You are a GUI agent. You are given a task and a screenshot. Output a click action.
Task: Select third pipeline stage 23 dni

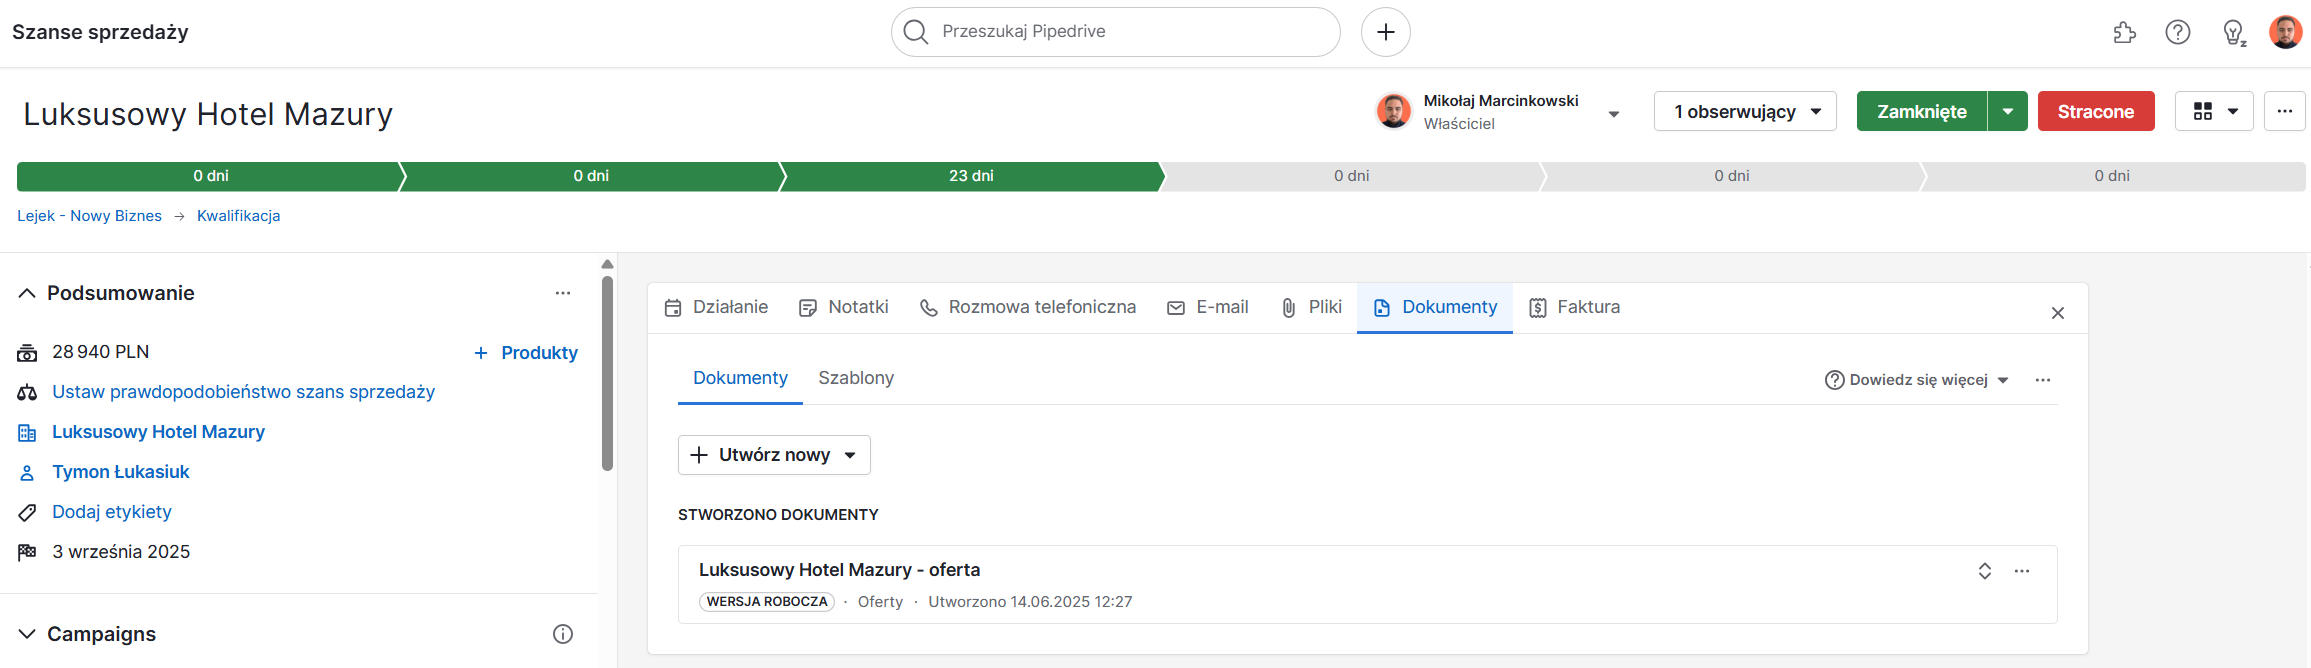(971, 176)
